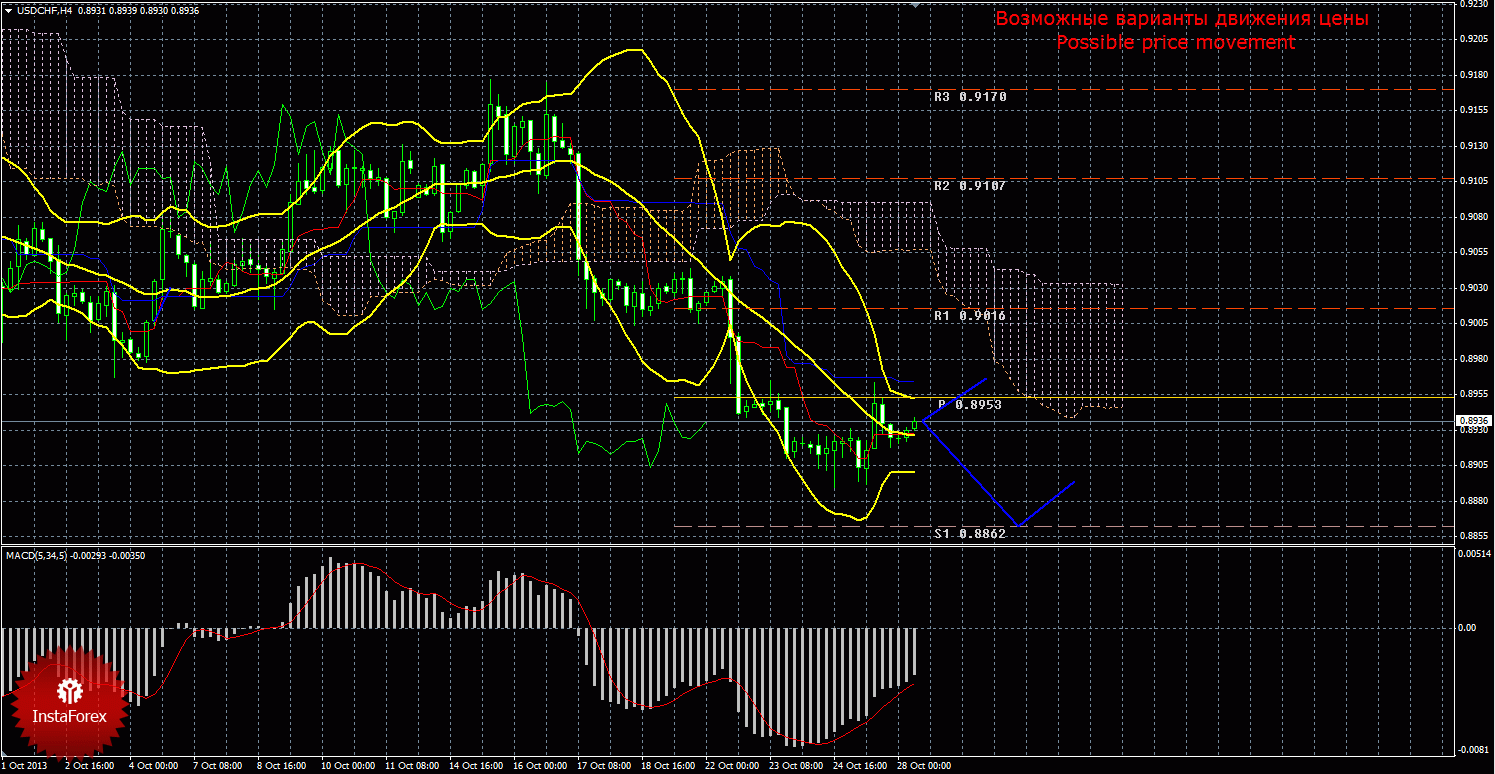Click the current price tag 0.8936

[x=1475, y=421]
